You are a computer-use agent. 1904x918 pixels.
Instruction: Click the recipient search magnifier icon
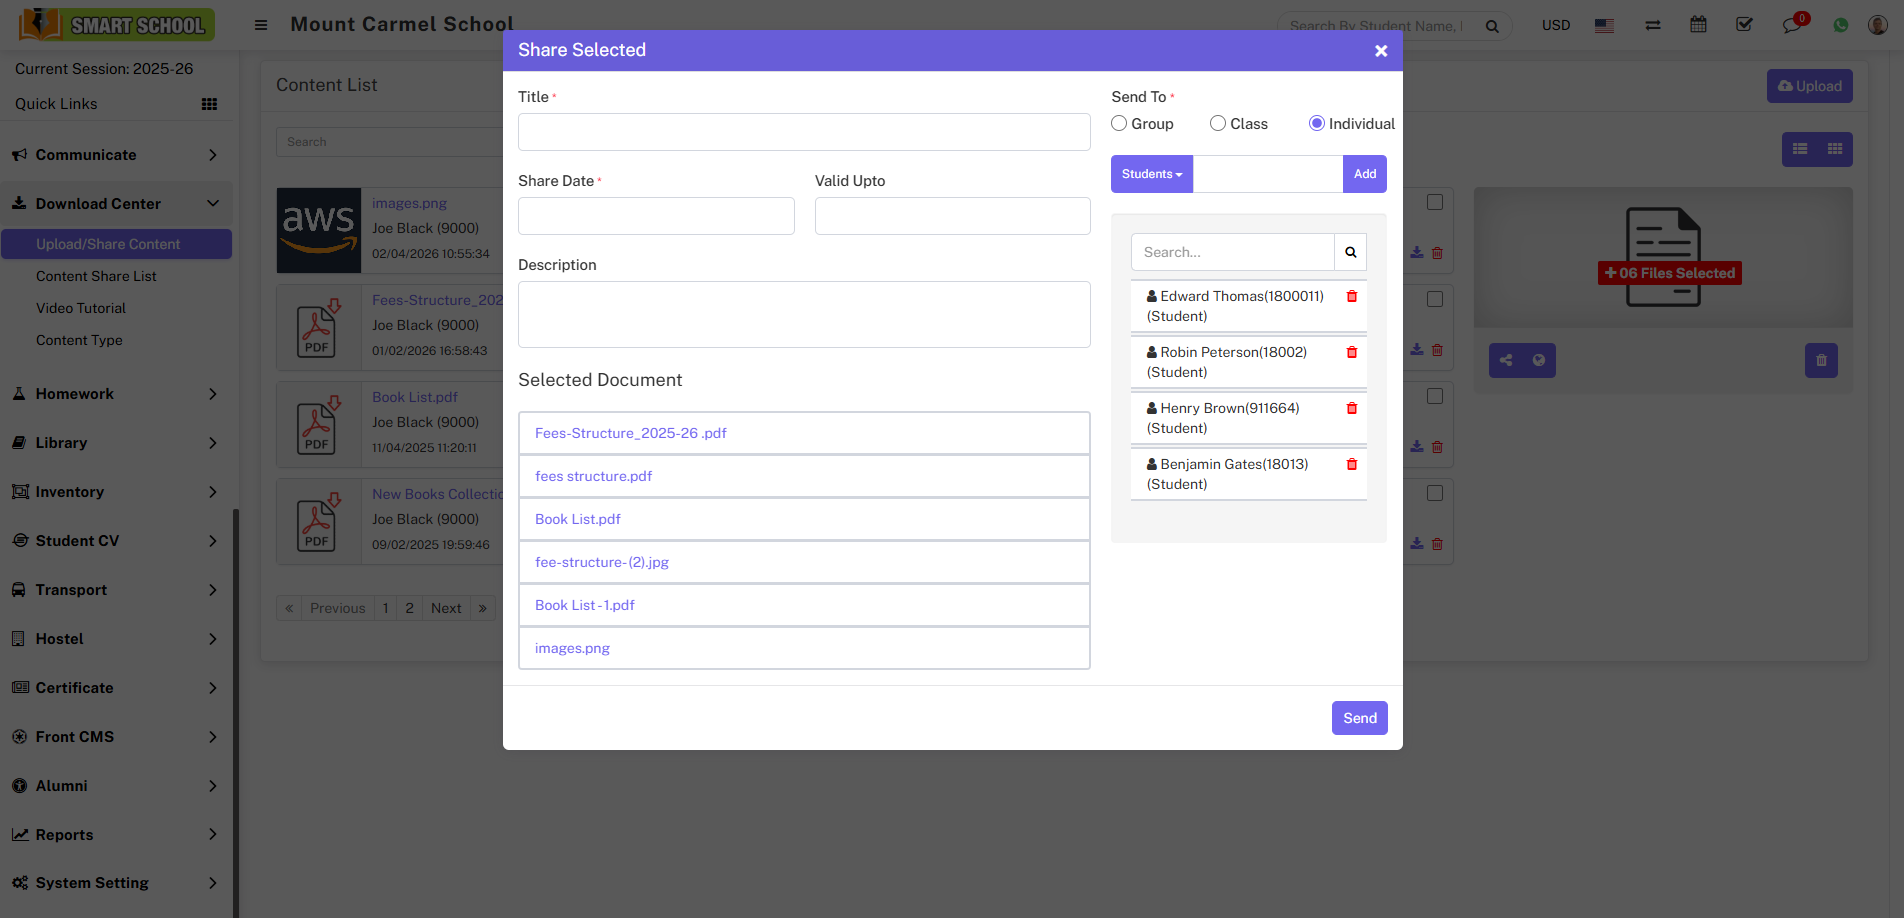tap(1350, 253)
